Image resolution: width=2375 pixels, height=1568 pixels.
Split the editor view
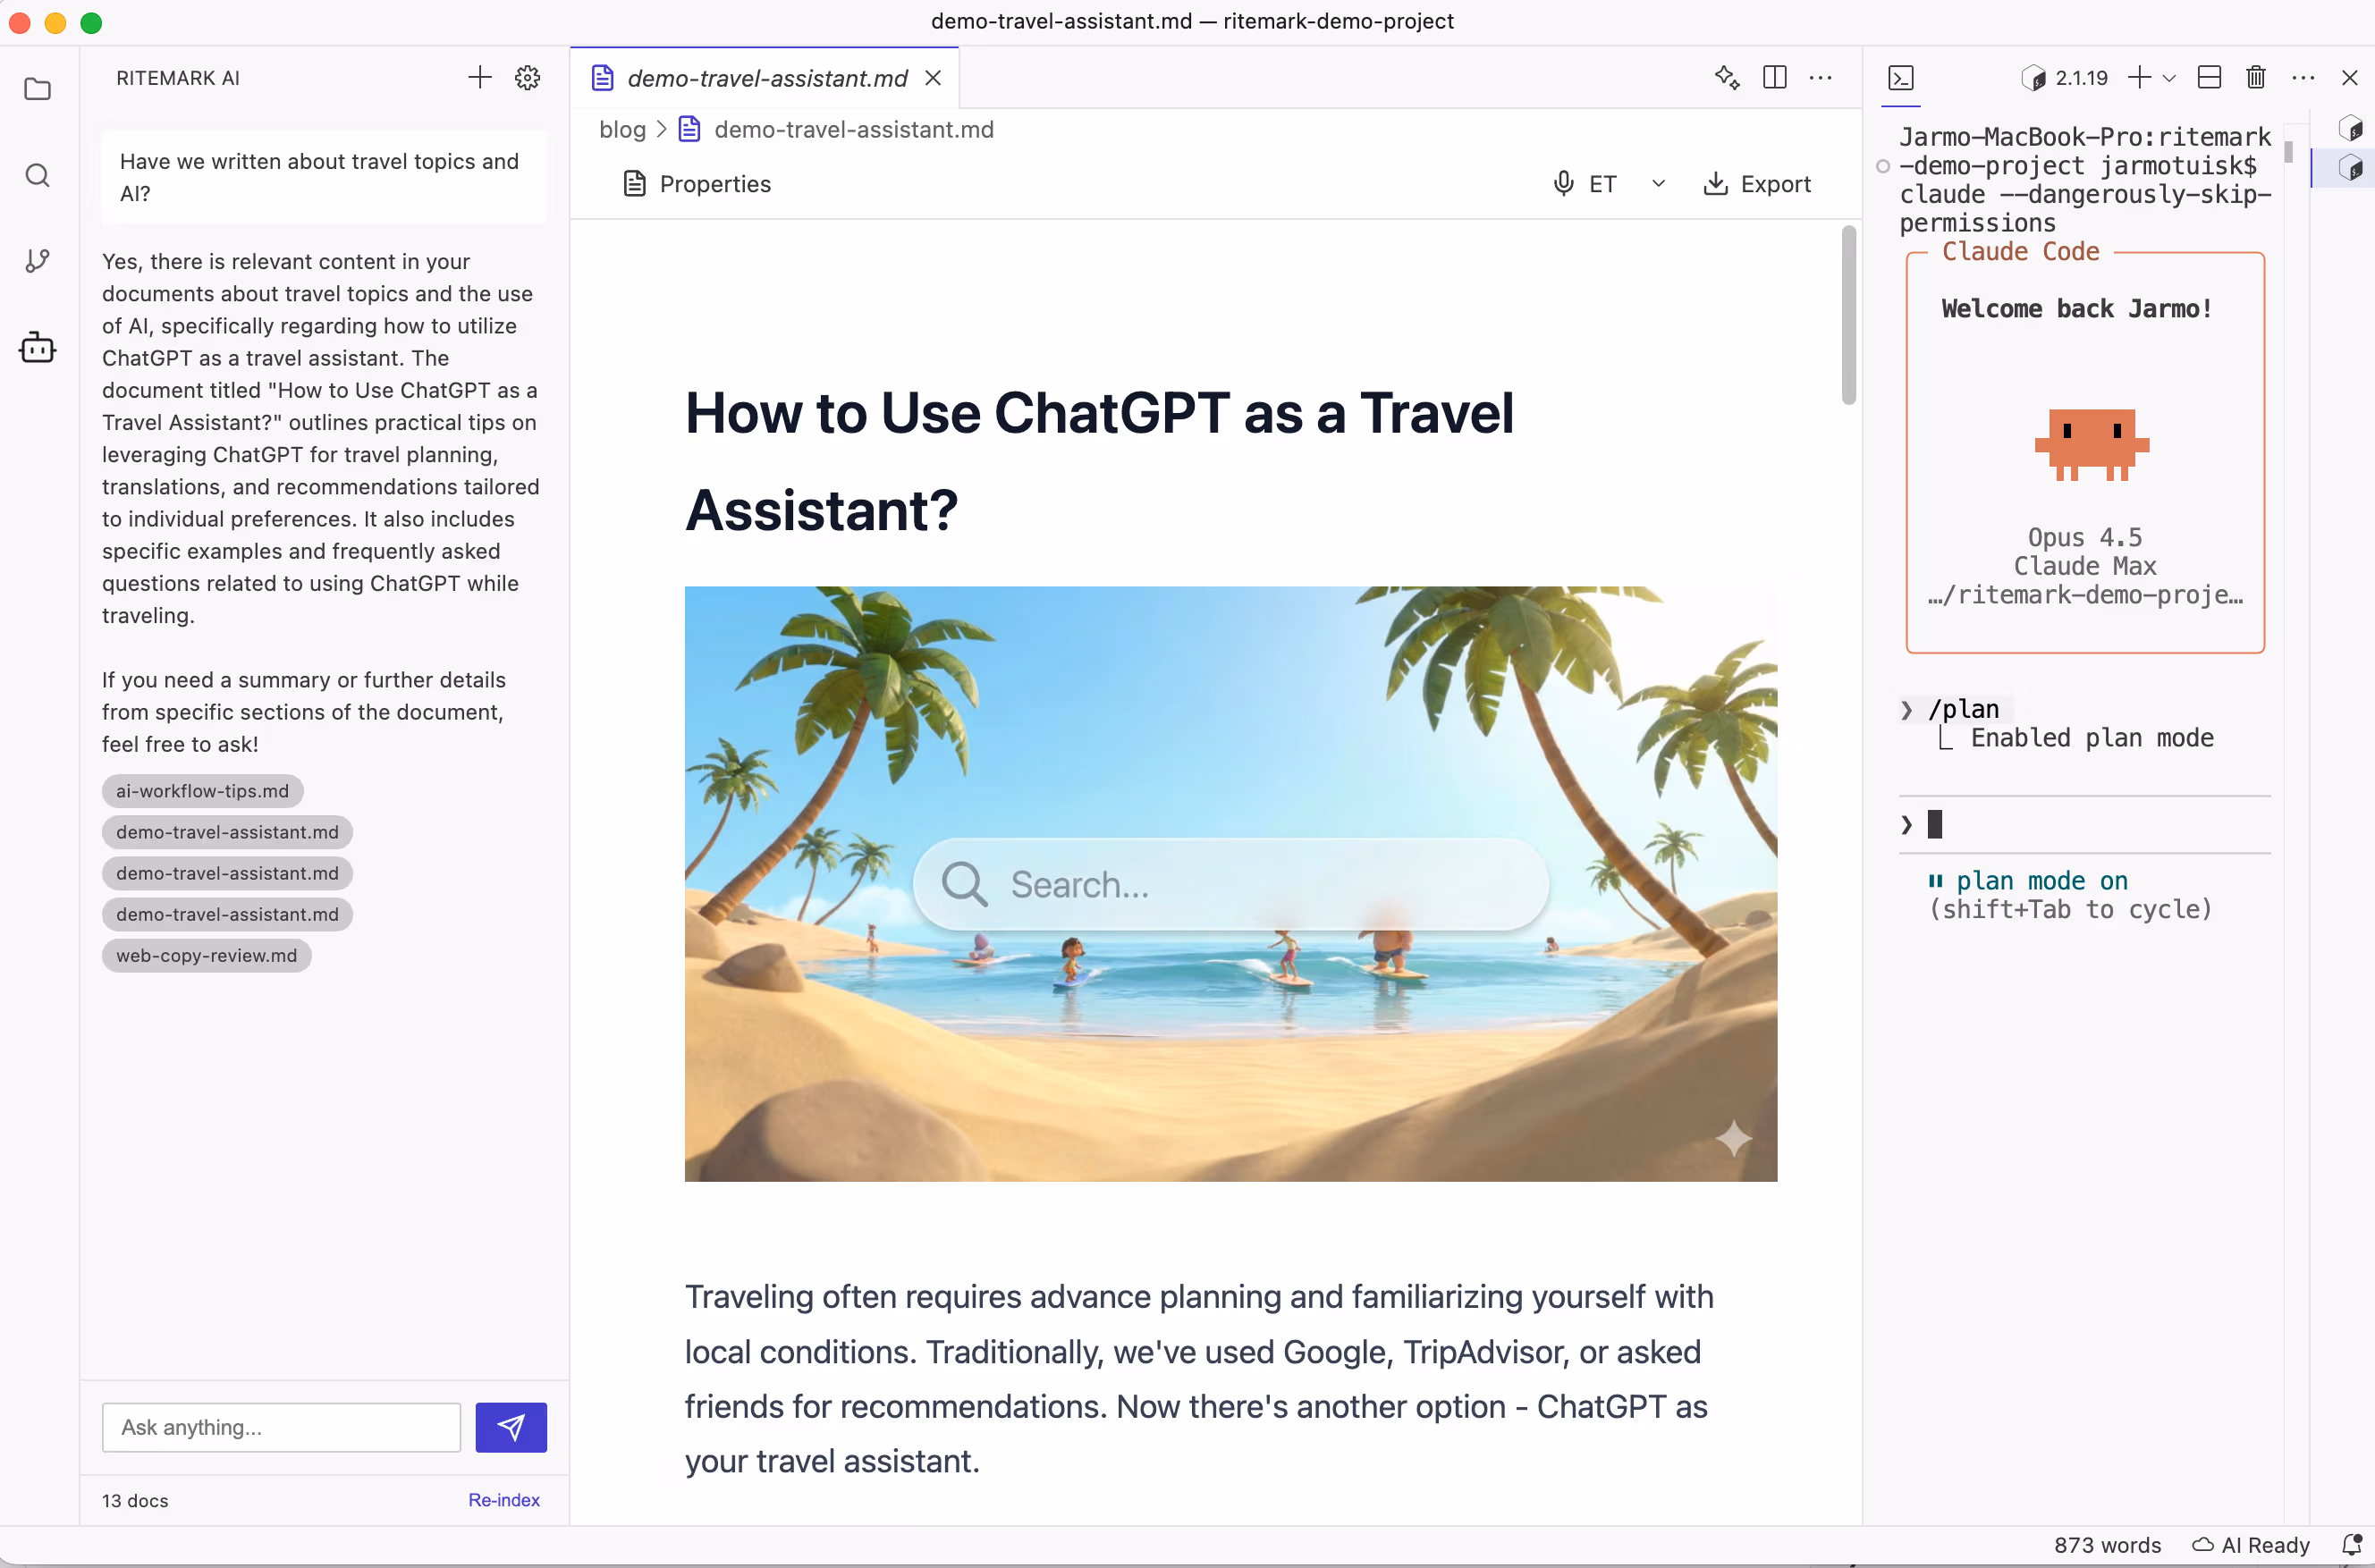[x=1774, y=77]
